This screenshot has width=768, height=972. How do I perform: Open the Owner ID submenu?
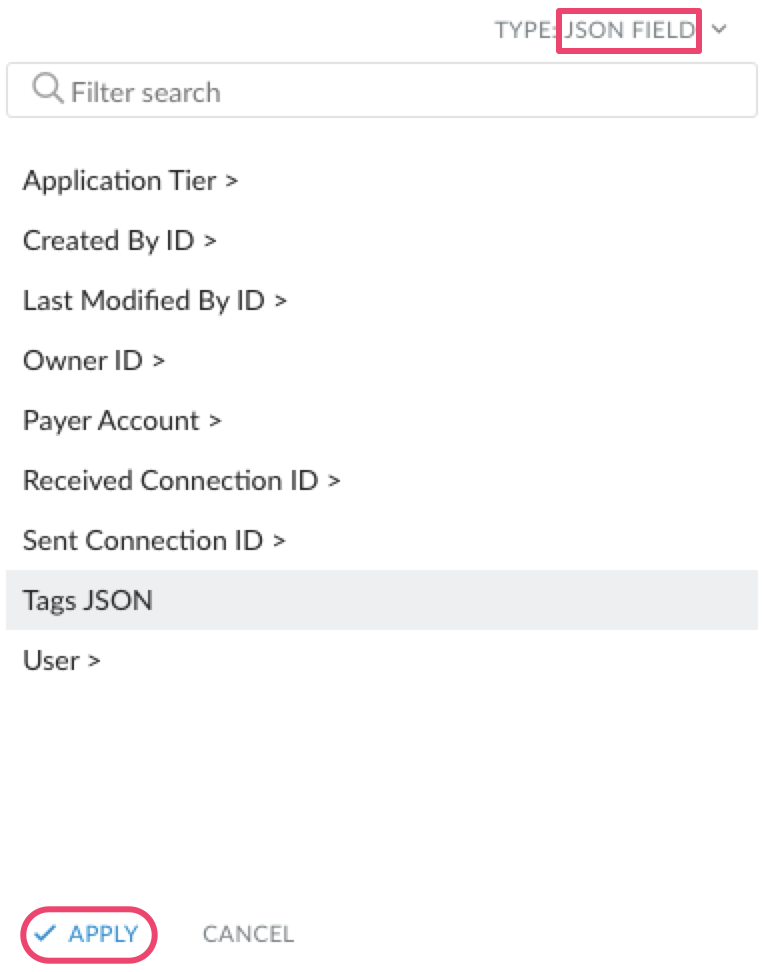94,361
